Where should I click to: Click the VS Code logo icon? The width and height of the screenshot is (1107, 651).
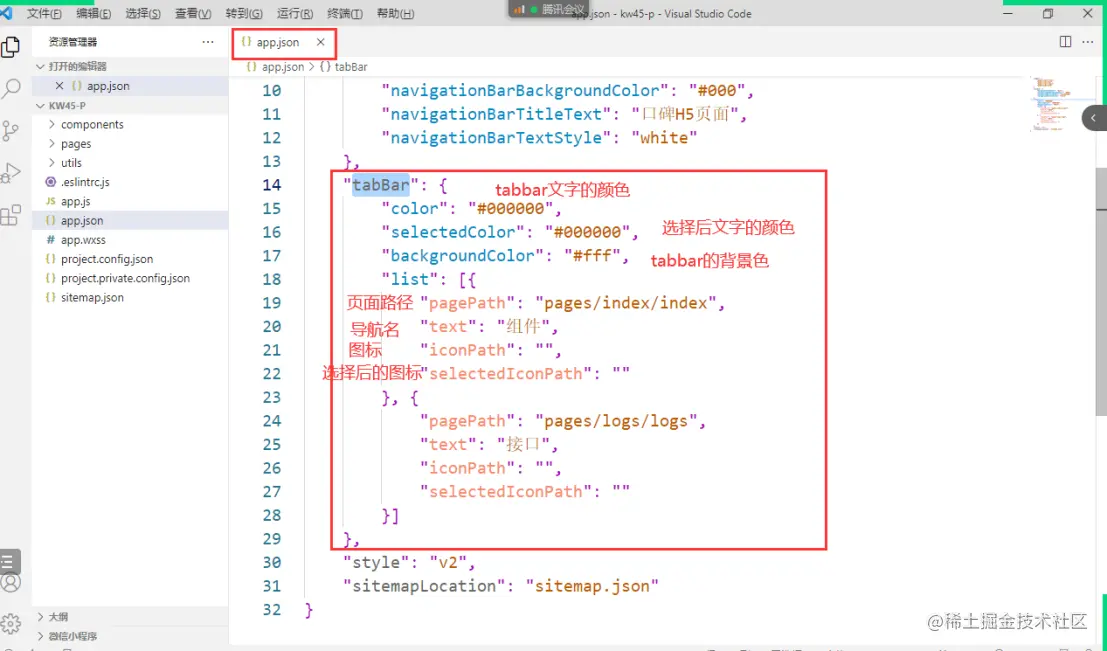click(x=6, y=13)
